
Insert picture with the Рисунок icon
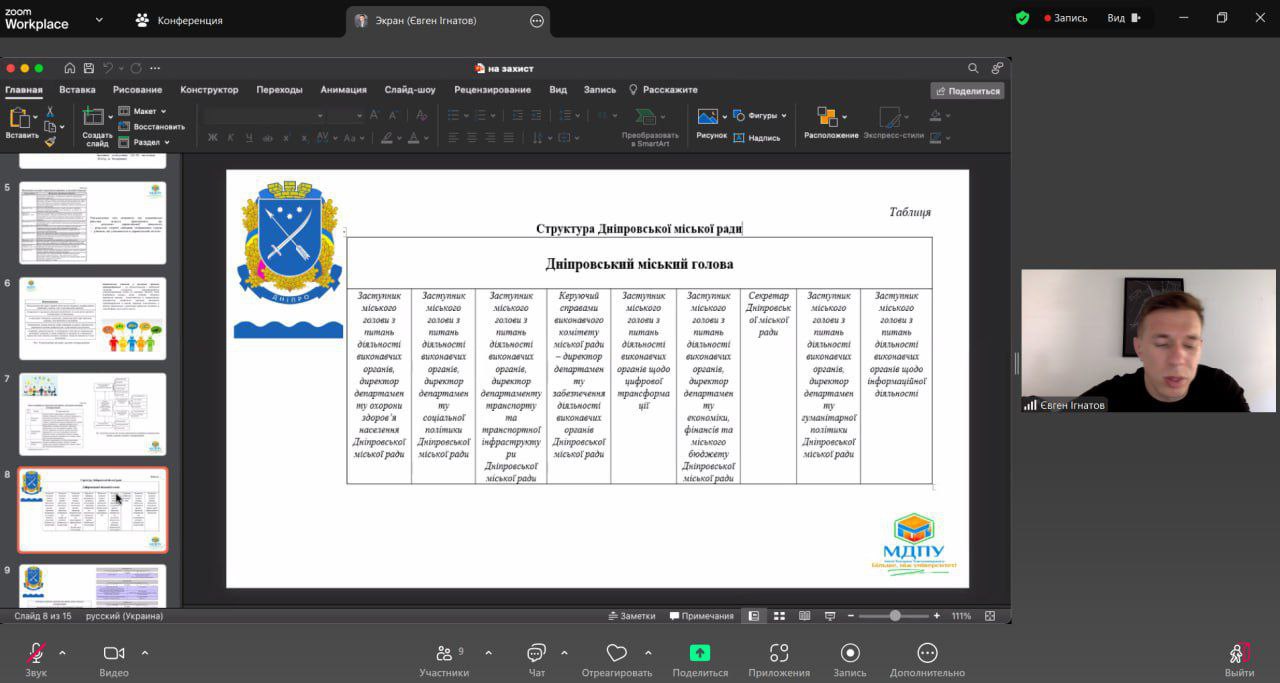pos(709,117)
